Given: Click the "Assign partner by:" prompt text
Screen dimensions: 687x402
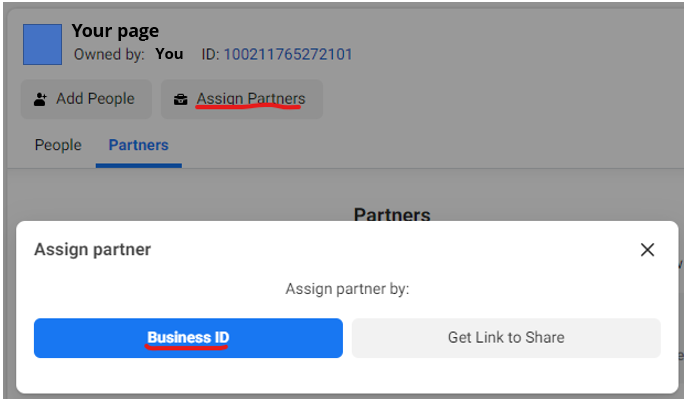Looking at the screenshot, I should tap(347, 289).
